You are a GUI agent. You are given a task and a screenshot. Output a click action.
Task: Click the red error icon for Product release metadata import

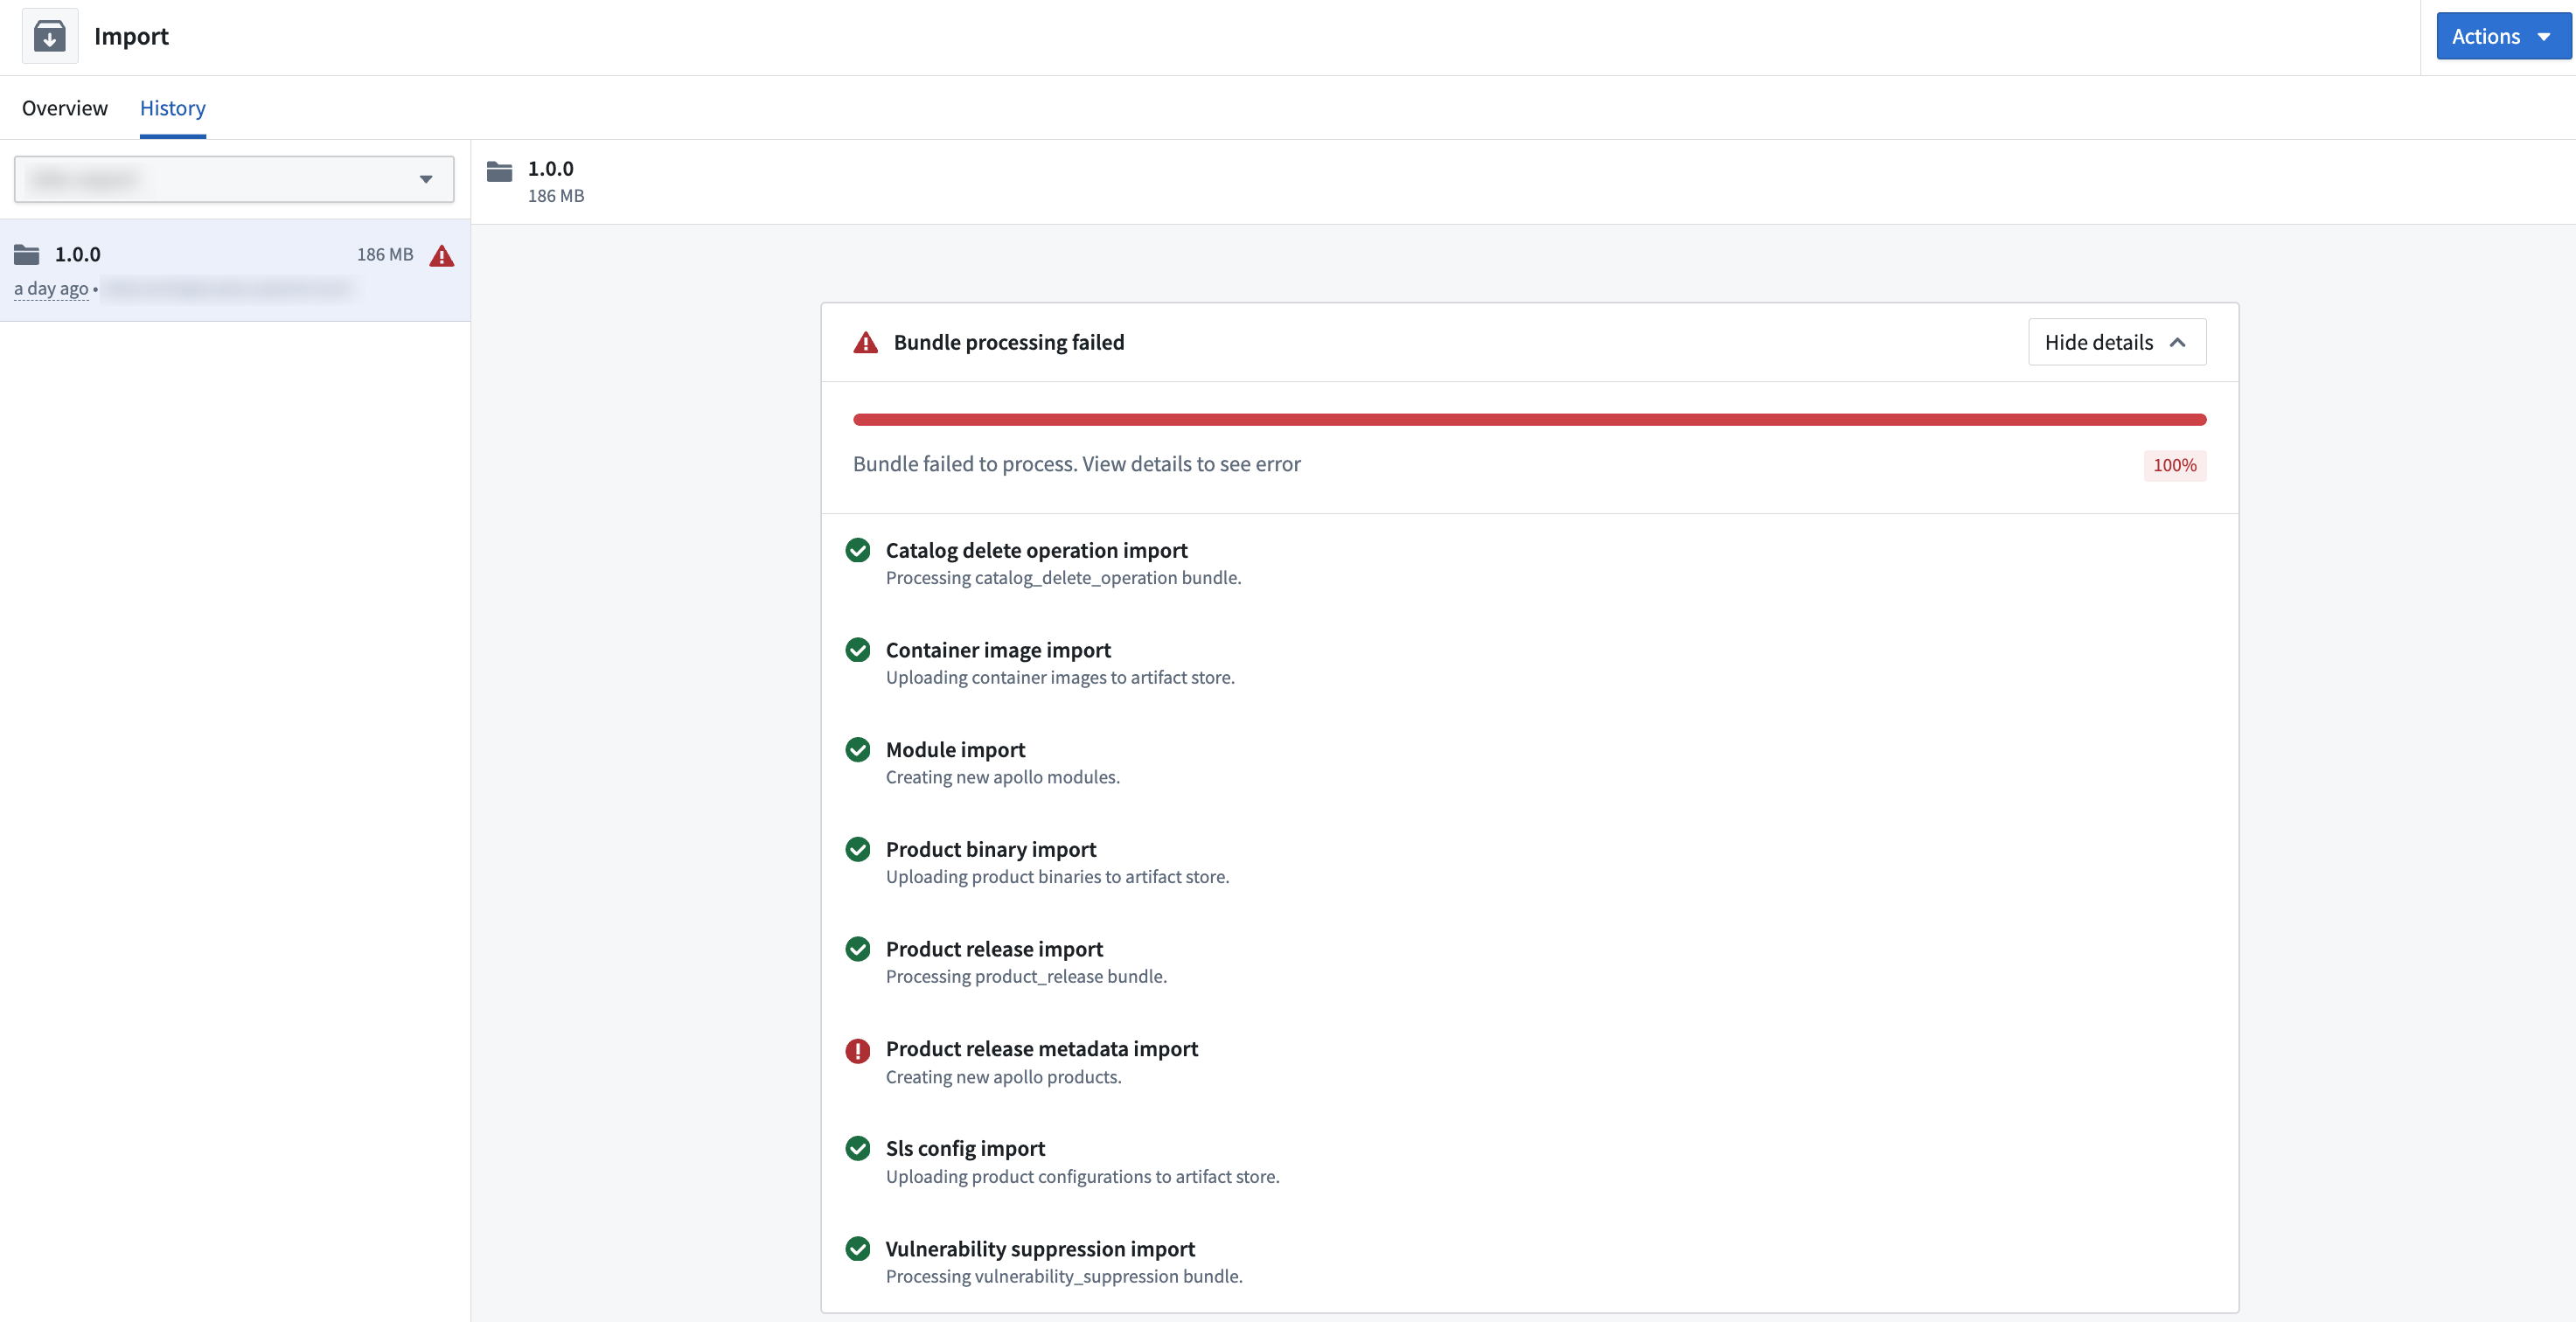tap(858, 1051)
